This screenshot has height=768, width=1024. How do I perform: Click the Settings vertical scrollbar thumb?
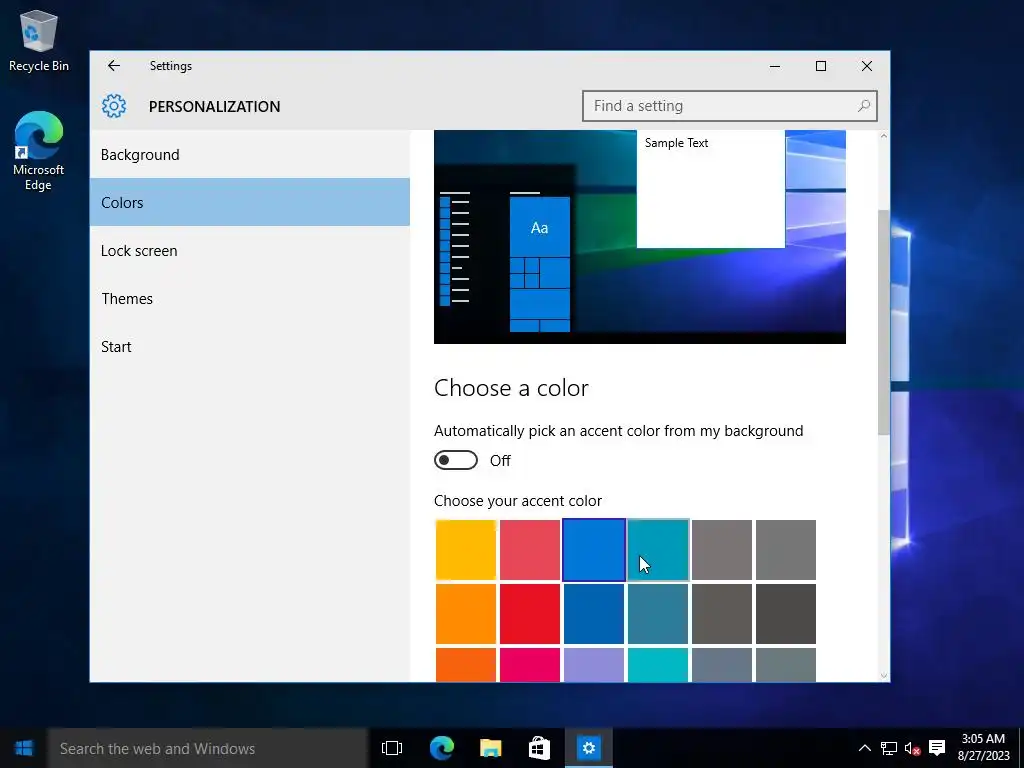(x=884, y=323)
